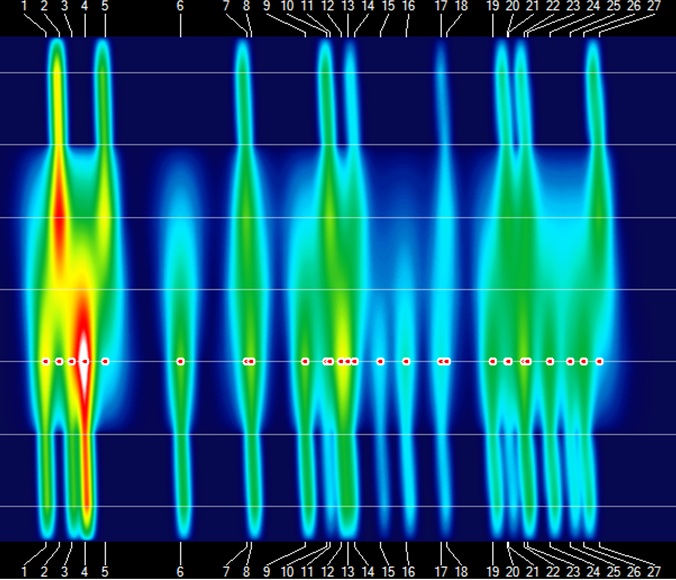
Task: Click lane label 10 in the bottom ruler
Action: [x=287, y=572]
